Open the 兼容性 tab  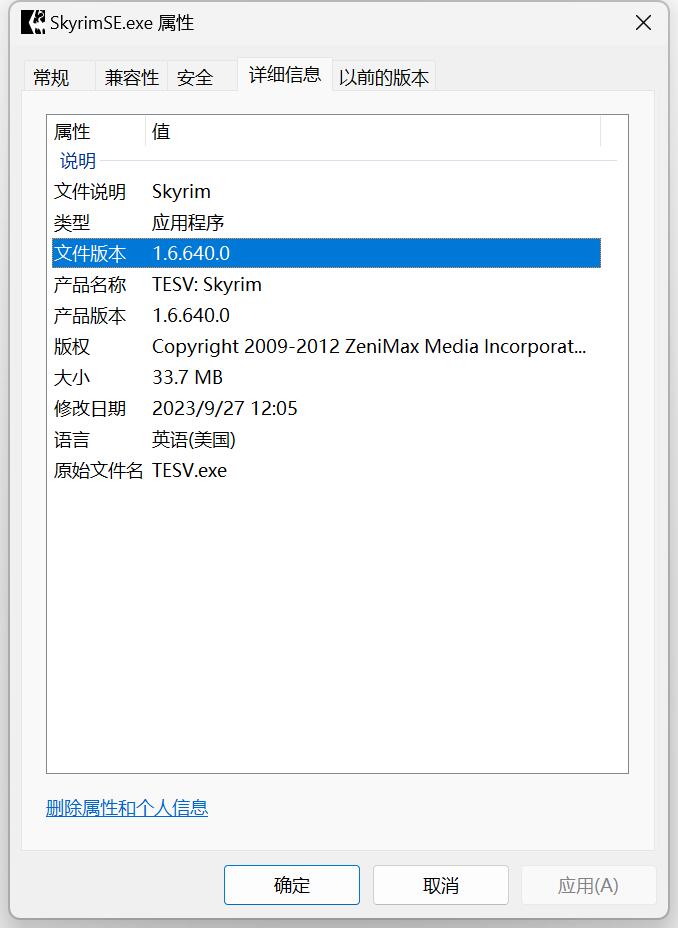point(131,77)
